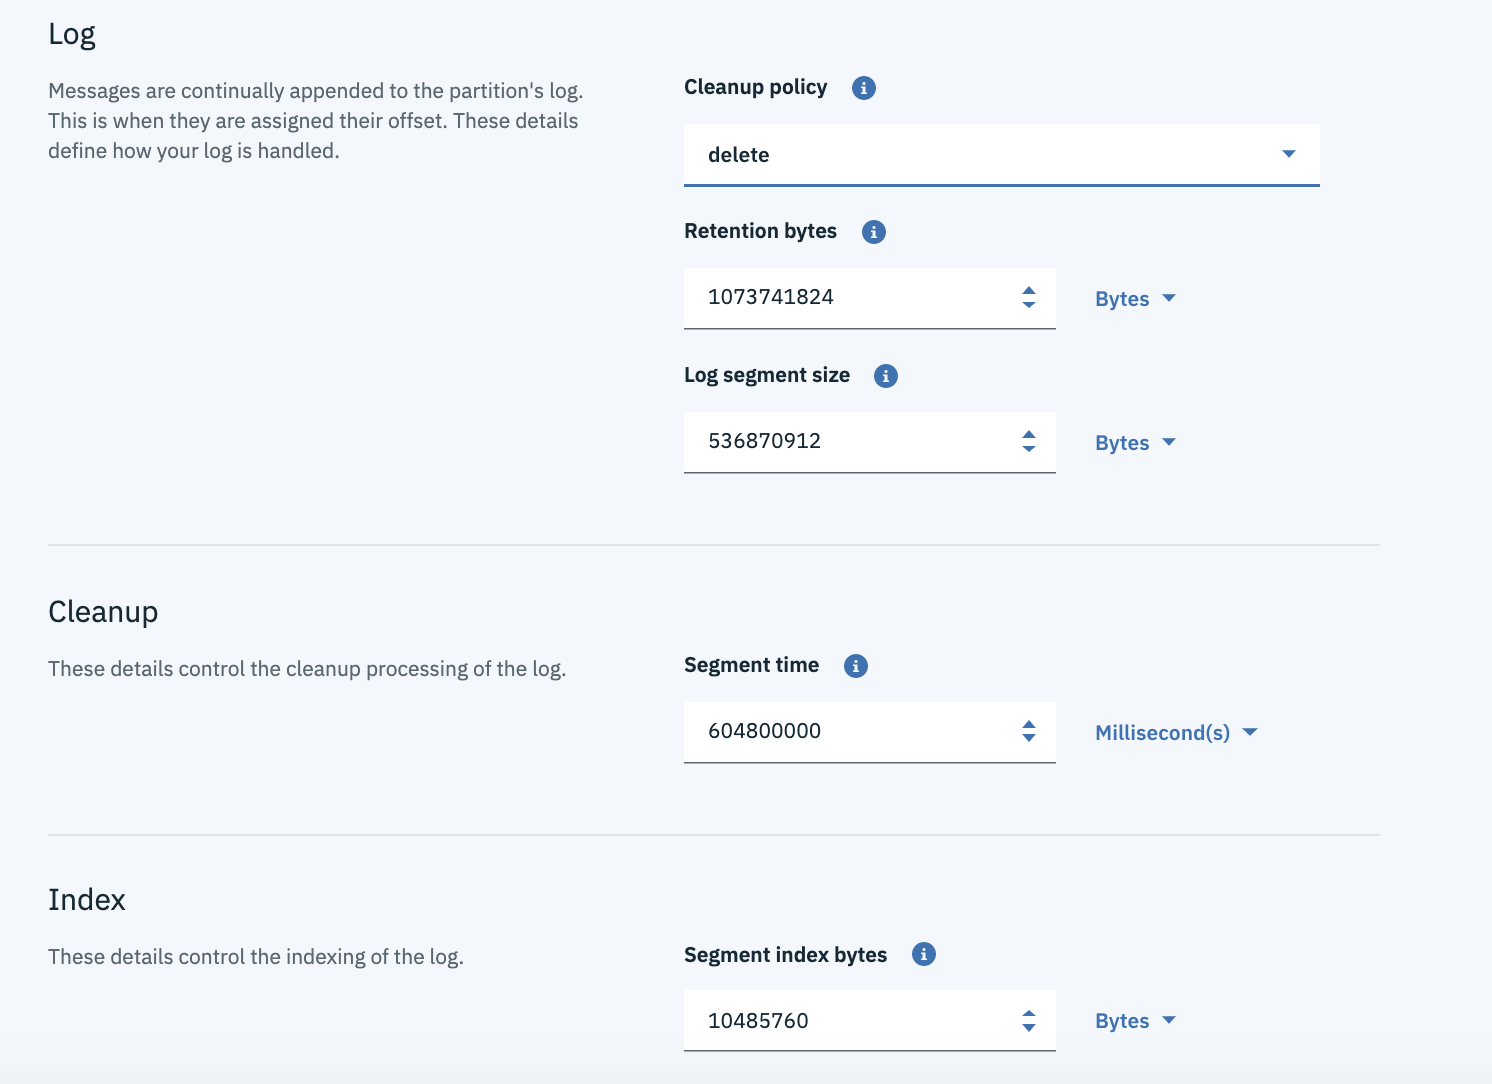Increase Retention bytes with the up arrow
The height and width of the screenshot is (1084, 1492).
[x=1029, y=290]
